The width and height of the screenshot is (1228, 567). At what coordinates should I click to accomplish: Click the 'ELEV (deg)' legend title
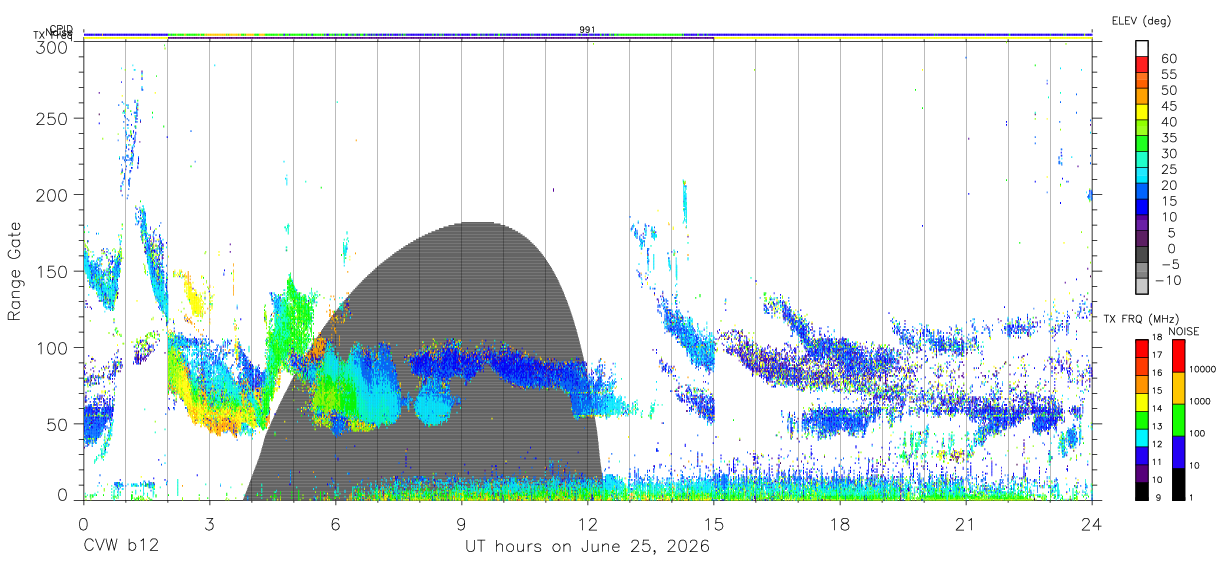tap(1141, 21)
